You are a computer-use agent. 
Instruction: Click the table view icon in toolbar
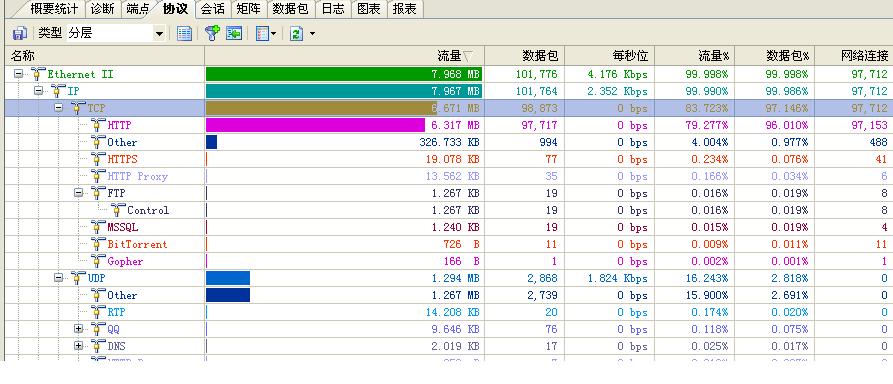184,34
